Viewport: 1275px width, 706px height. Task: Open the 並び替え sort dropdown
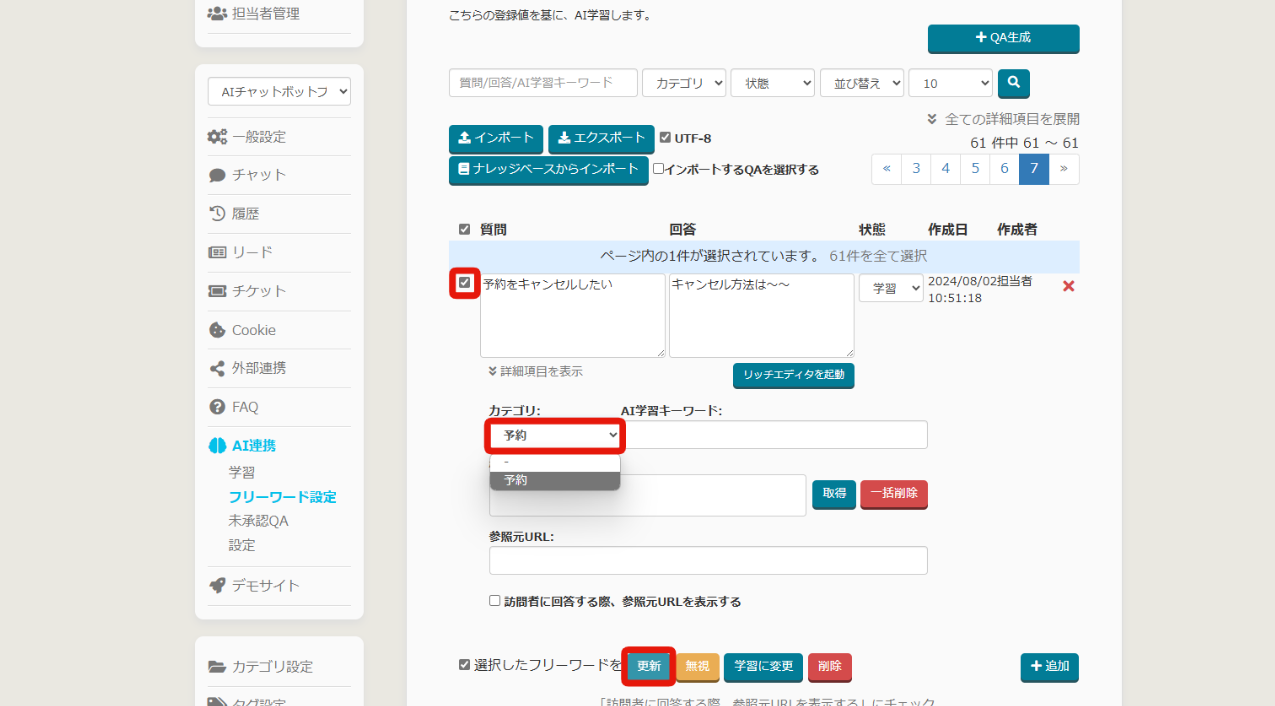point(861,83)
